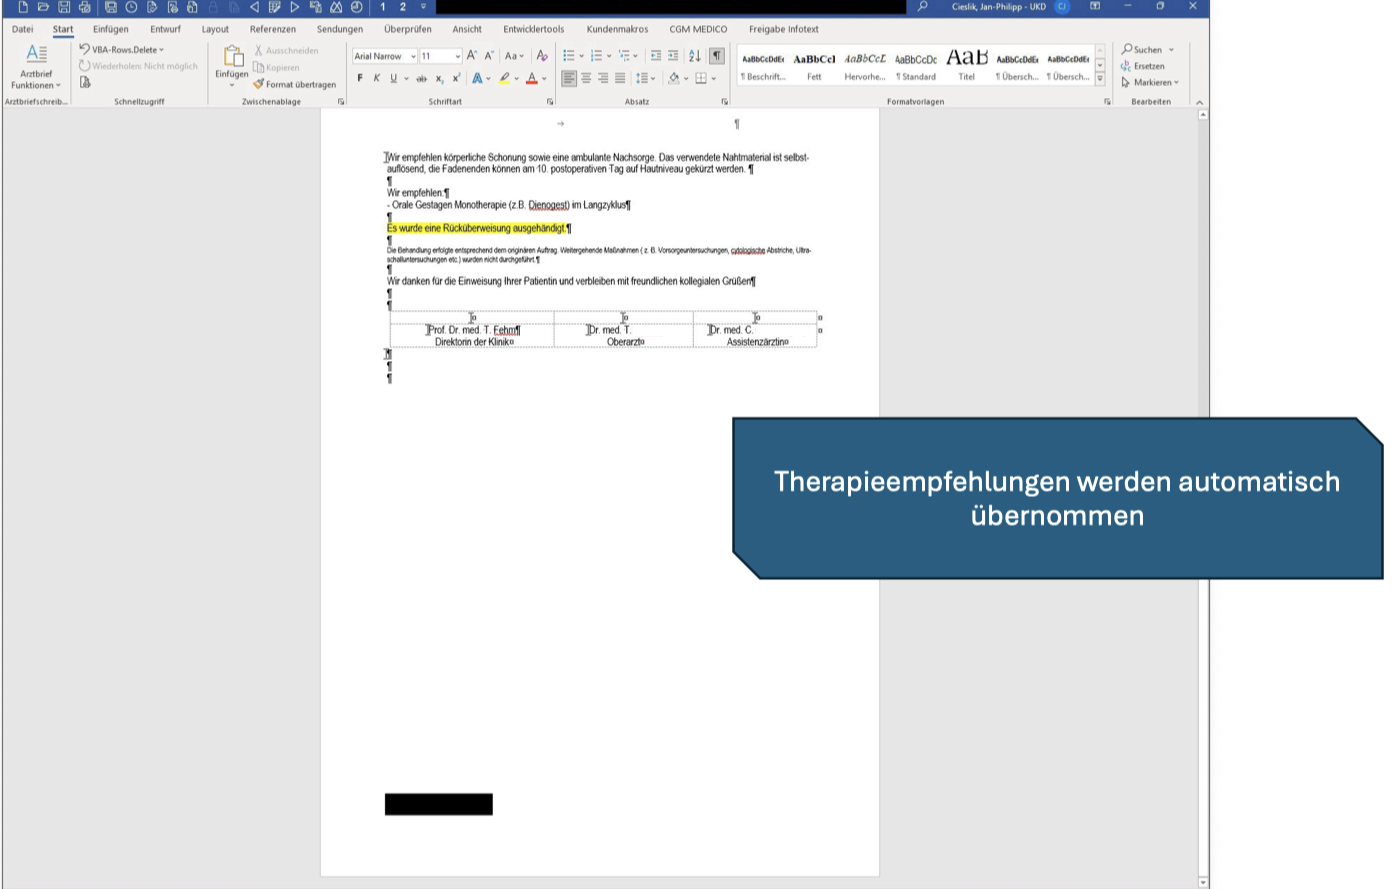Apply yellow text highlighting

point(503,77)
